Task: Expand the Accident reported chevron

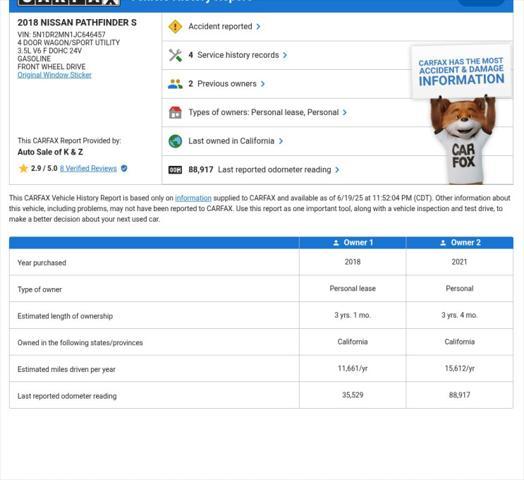Action: point(258,27)
